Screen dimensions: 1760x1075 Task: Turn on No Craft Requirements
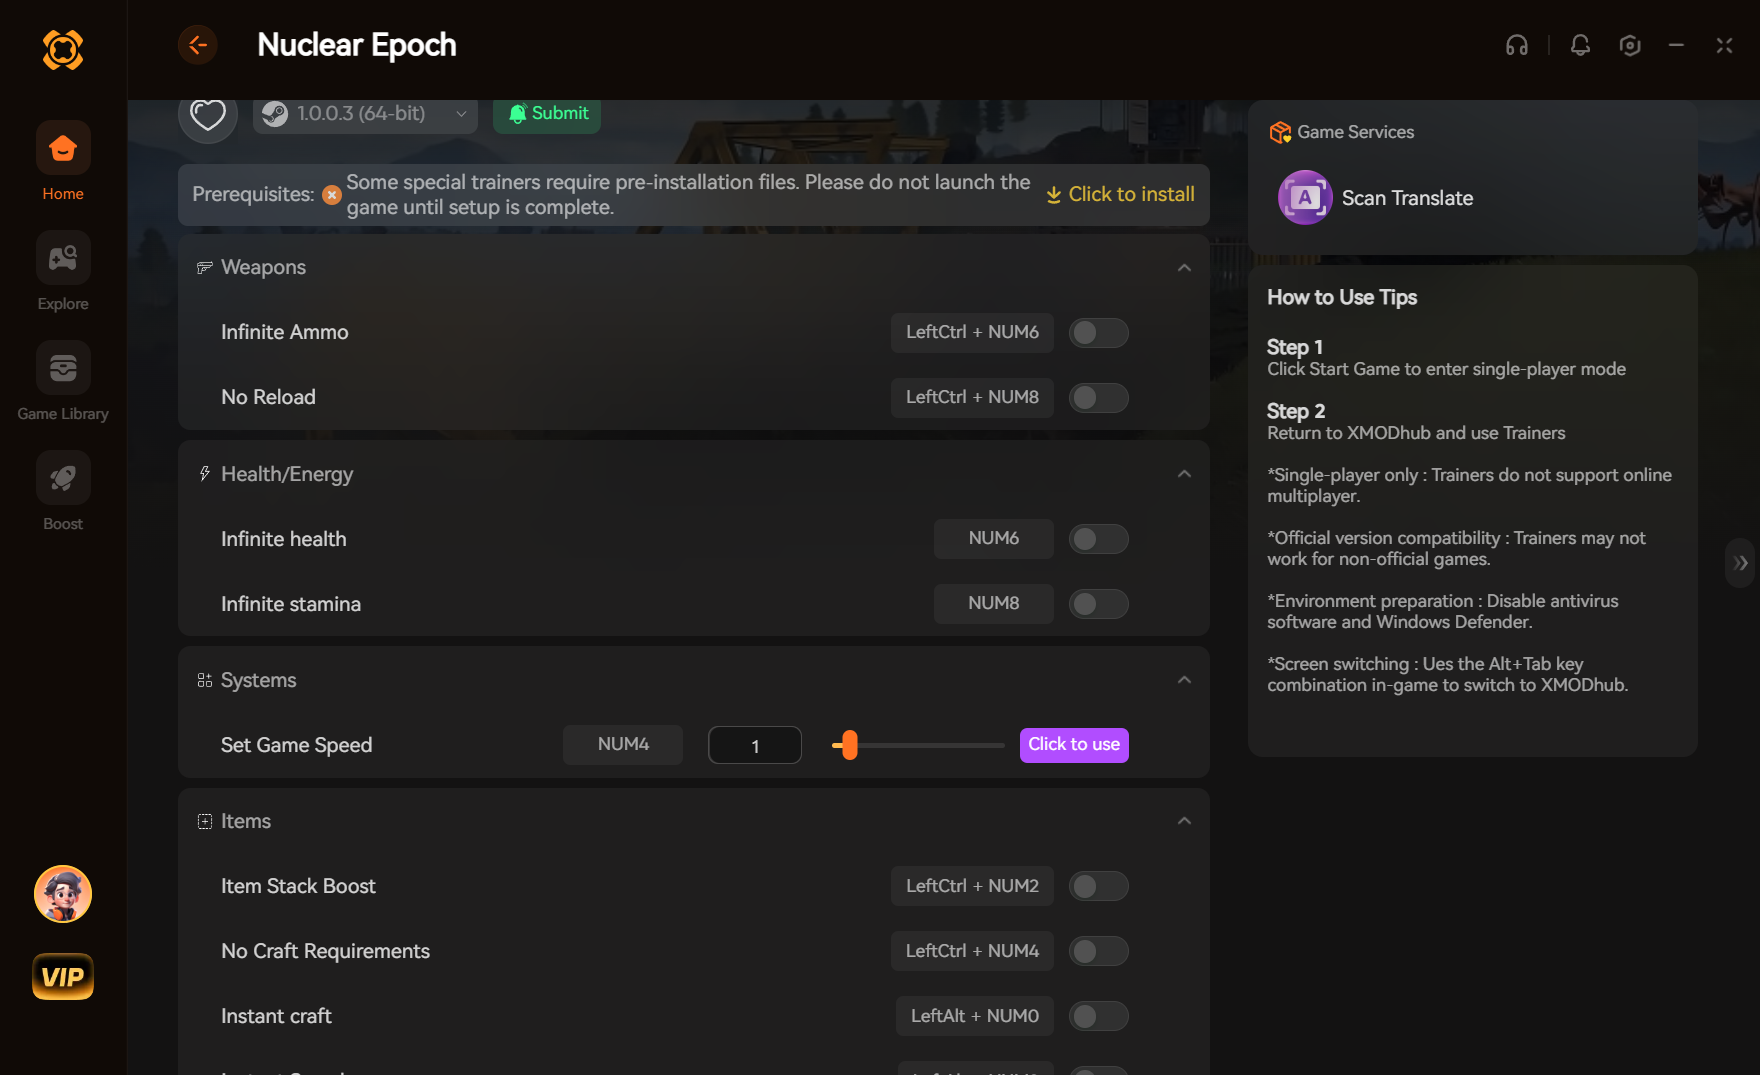1098,951
